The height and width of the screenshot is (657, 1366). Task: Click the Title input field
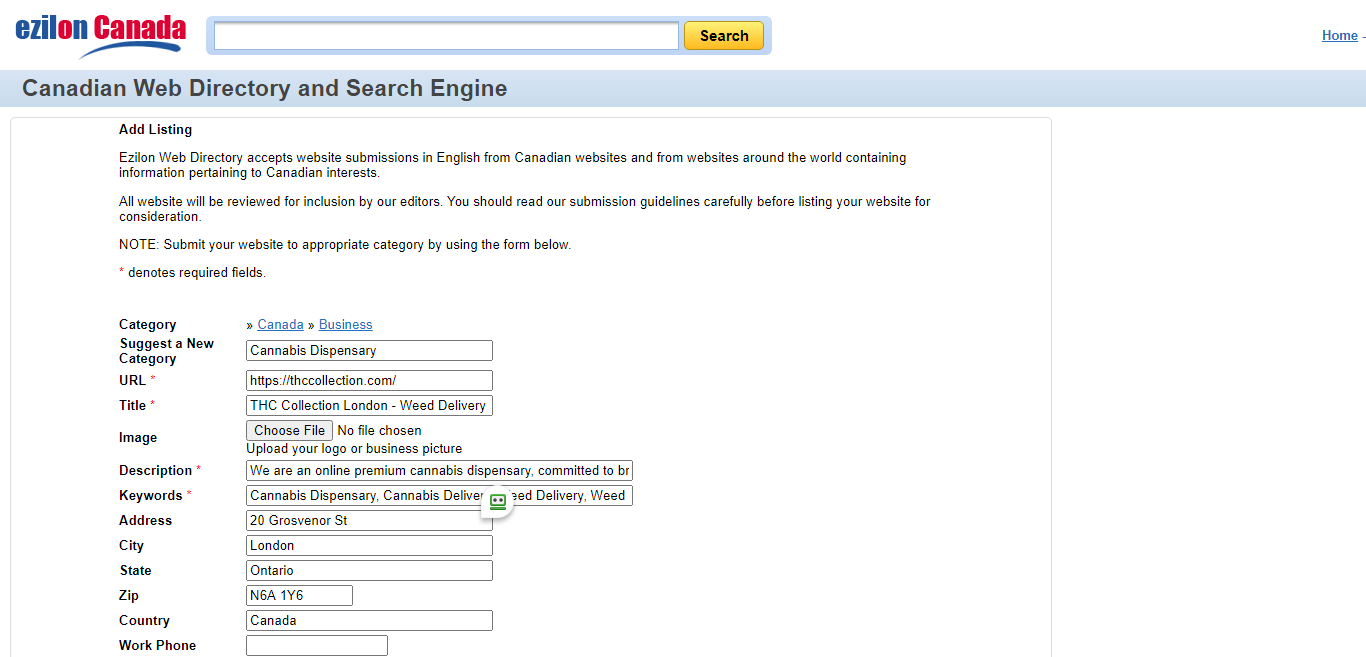370,406
